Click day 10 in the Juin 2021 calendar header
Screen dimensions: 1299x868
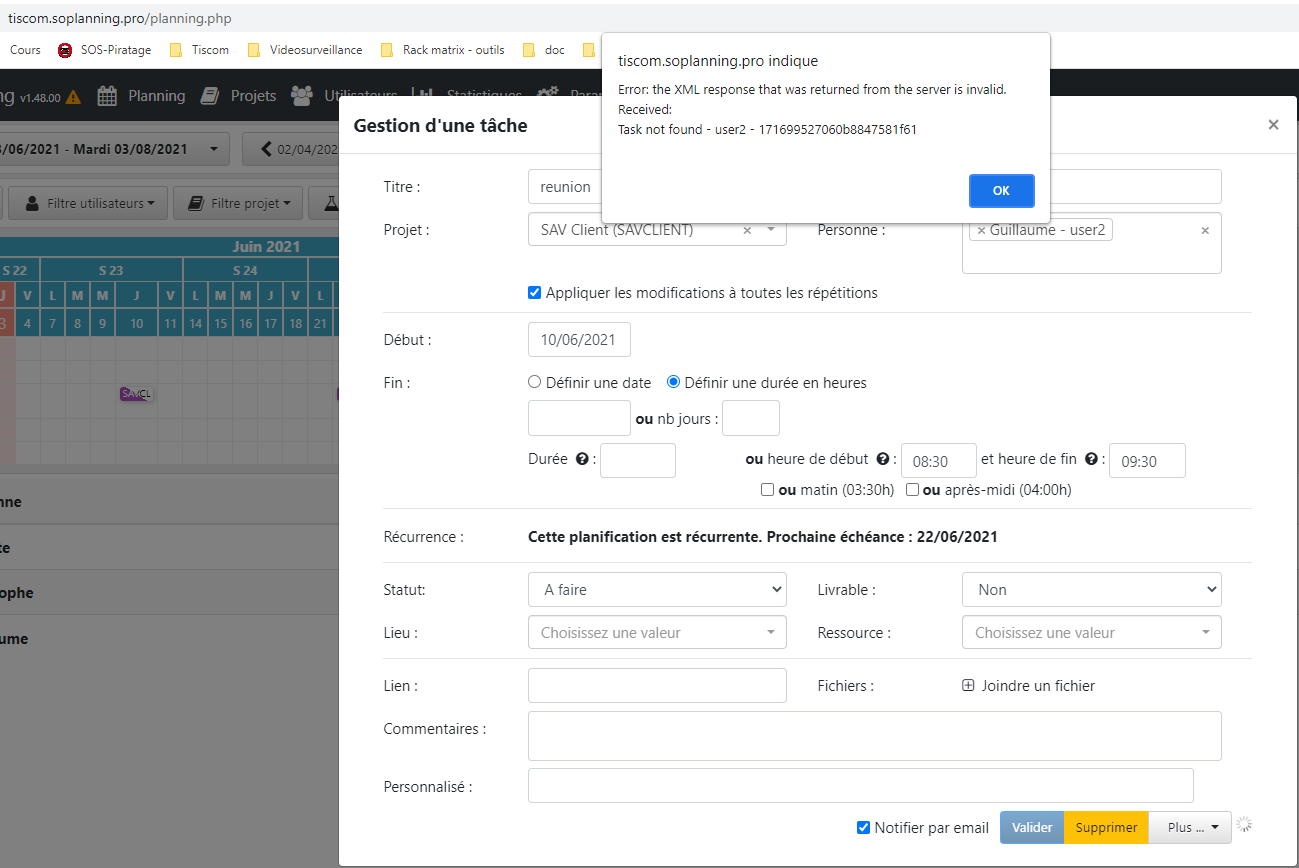click(136, 323)
